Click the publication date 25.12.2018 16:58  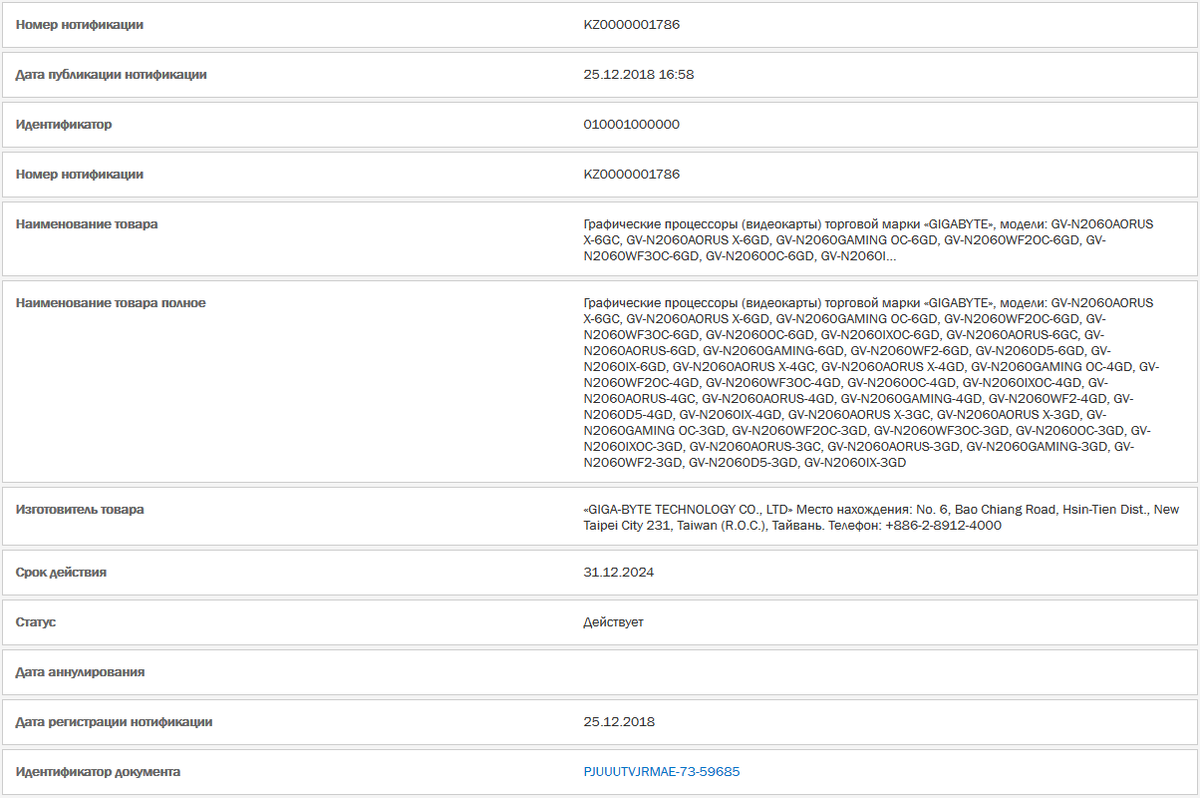[x=638, y=75]
